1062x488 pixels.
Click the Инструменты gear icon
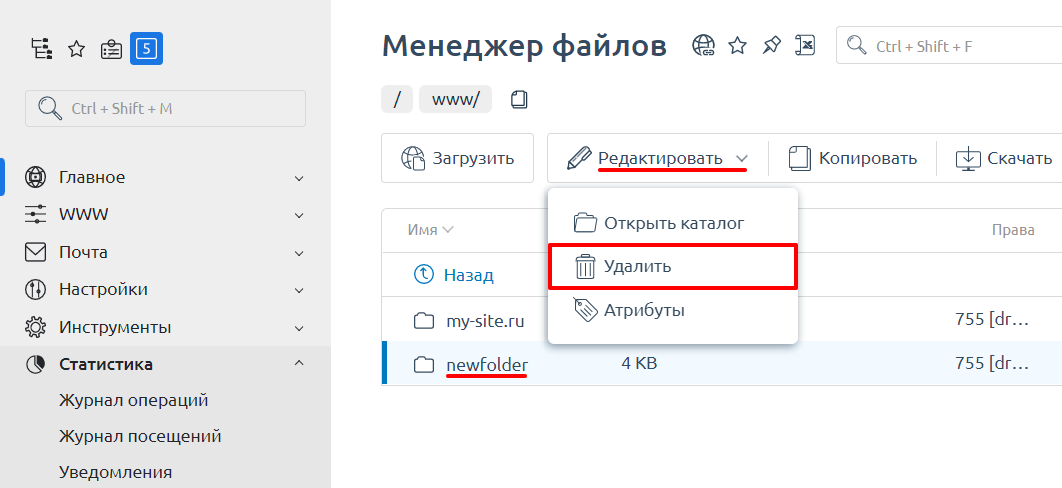(35, 327)
